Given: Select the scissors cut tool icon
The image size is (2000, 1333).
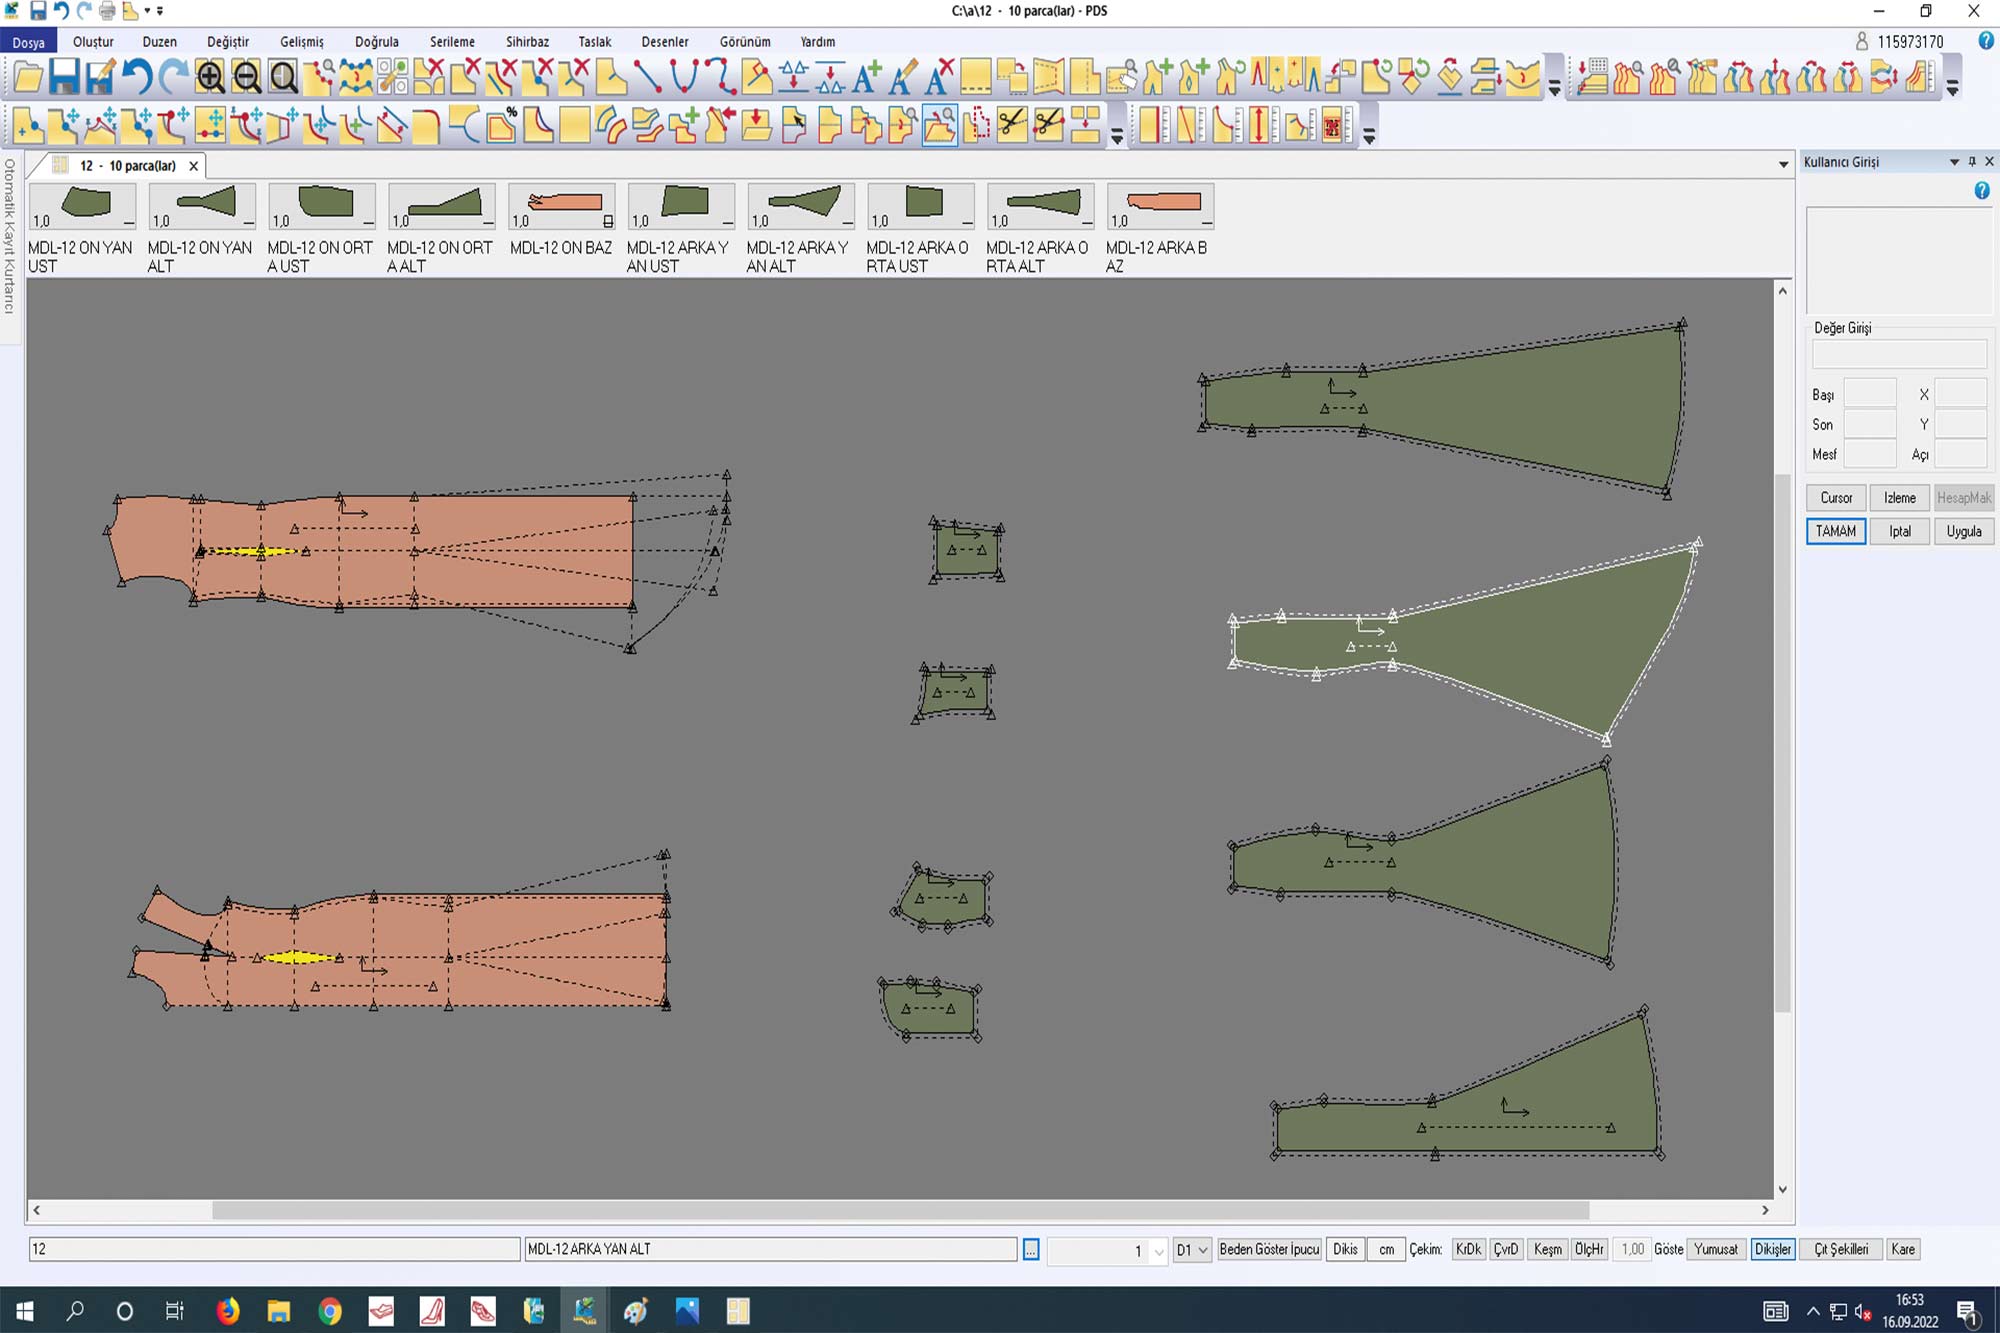Looking at the screenshot, I should (x=1012, y=126).
